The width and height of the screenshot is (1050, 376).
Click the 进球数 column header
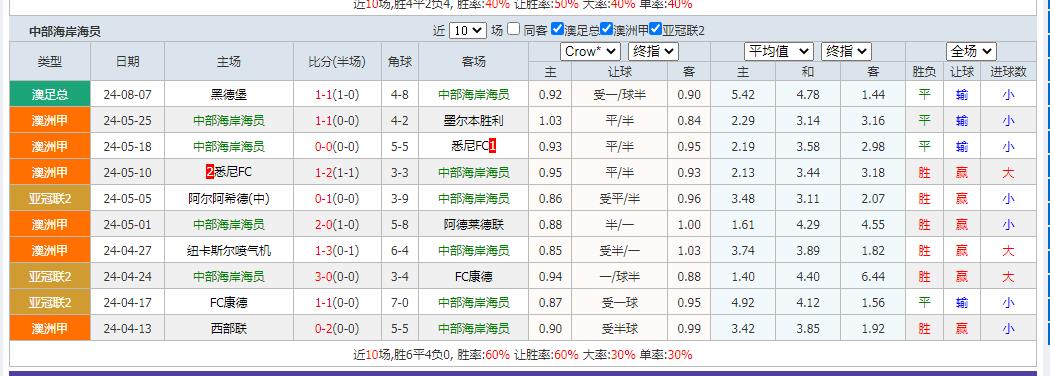pos(1008,72)
